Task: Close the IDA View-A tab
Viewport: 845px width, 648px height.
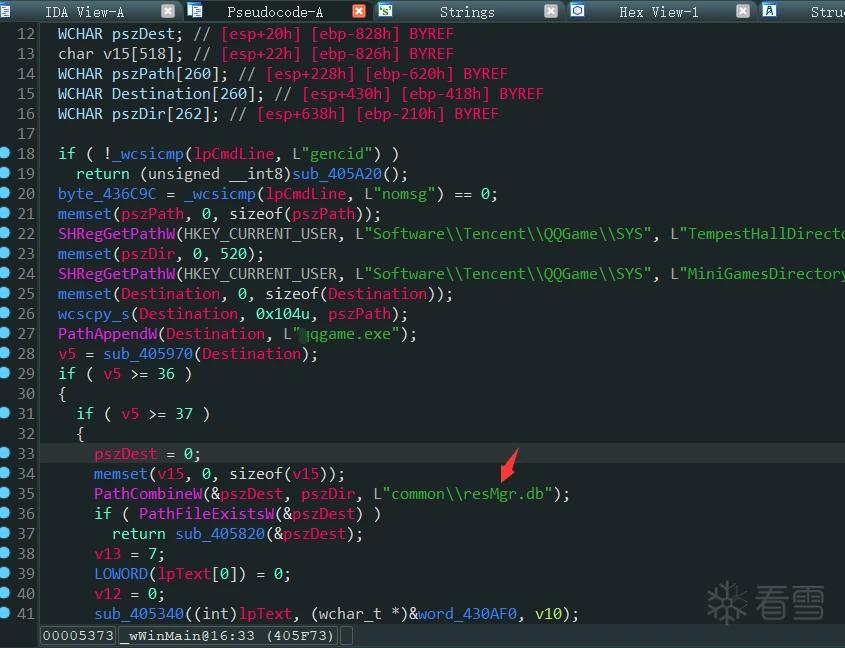Action: tap(168, 11)
